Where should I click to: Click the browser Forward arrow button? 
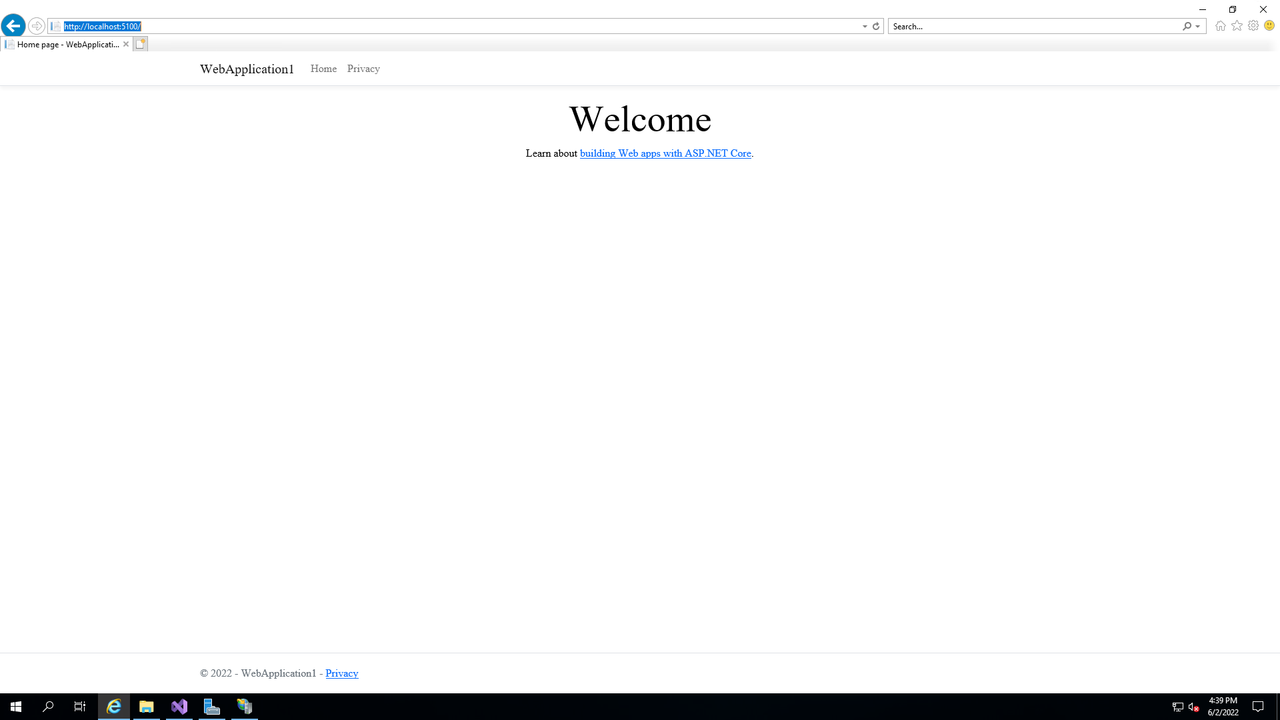(x=37, y=26)
